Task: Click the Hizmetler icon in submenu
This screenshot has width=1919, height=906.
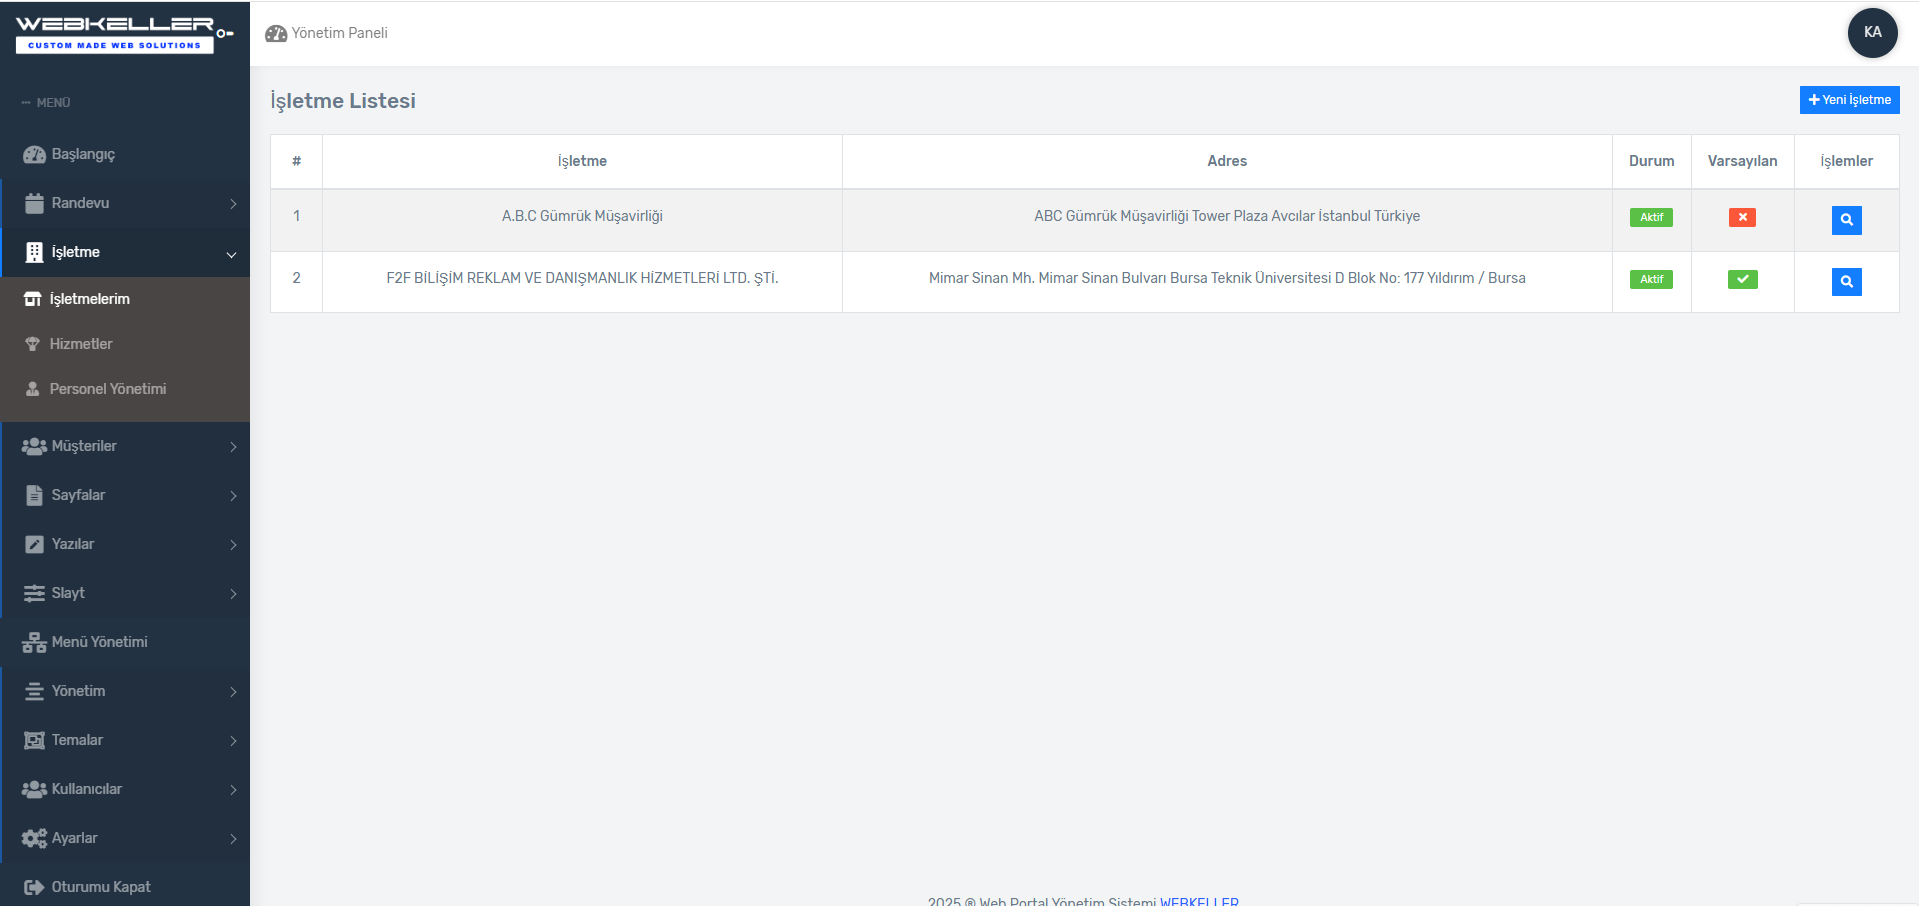Action: [x=33, y=344]
